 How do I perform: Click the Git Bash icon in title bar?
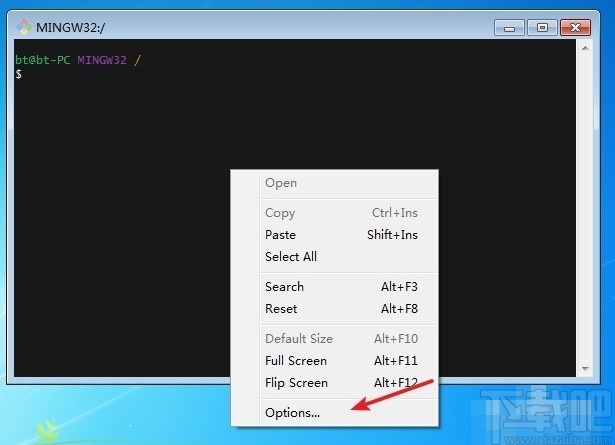click(x=24, y=27)
